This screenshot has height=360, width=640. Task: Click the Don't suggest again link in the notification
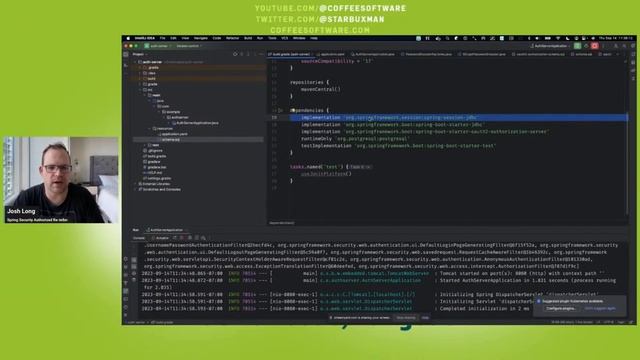tap(600, 309)
